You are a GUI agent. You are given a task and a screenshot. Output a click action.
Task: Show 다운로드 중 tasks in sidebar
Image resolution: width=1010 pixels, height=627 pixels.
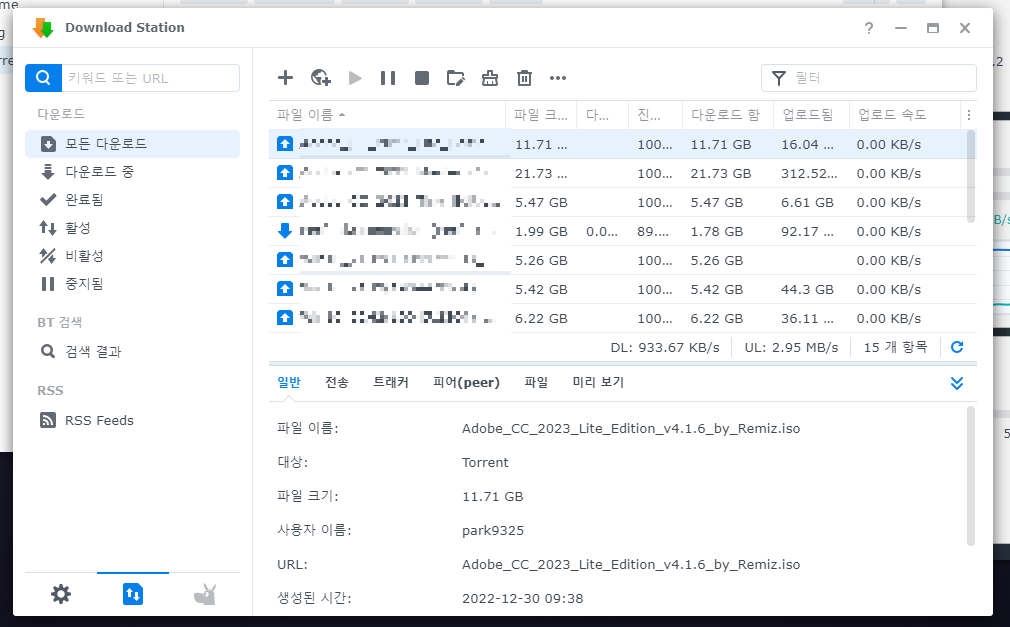[x=99, y=172]
